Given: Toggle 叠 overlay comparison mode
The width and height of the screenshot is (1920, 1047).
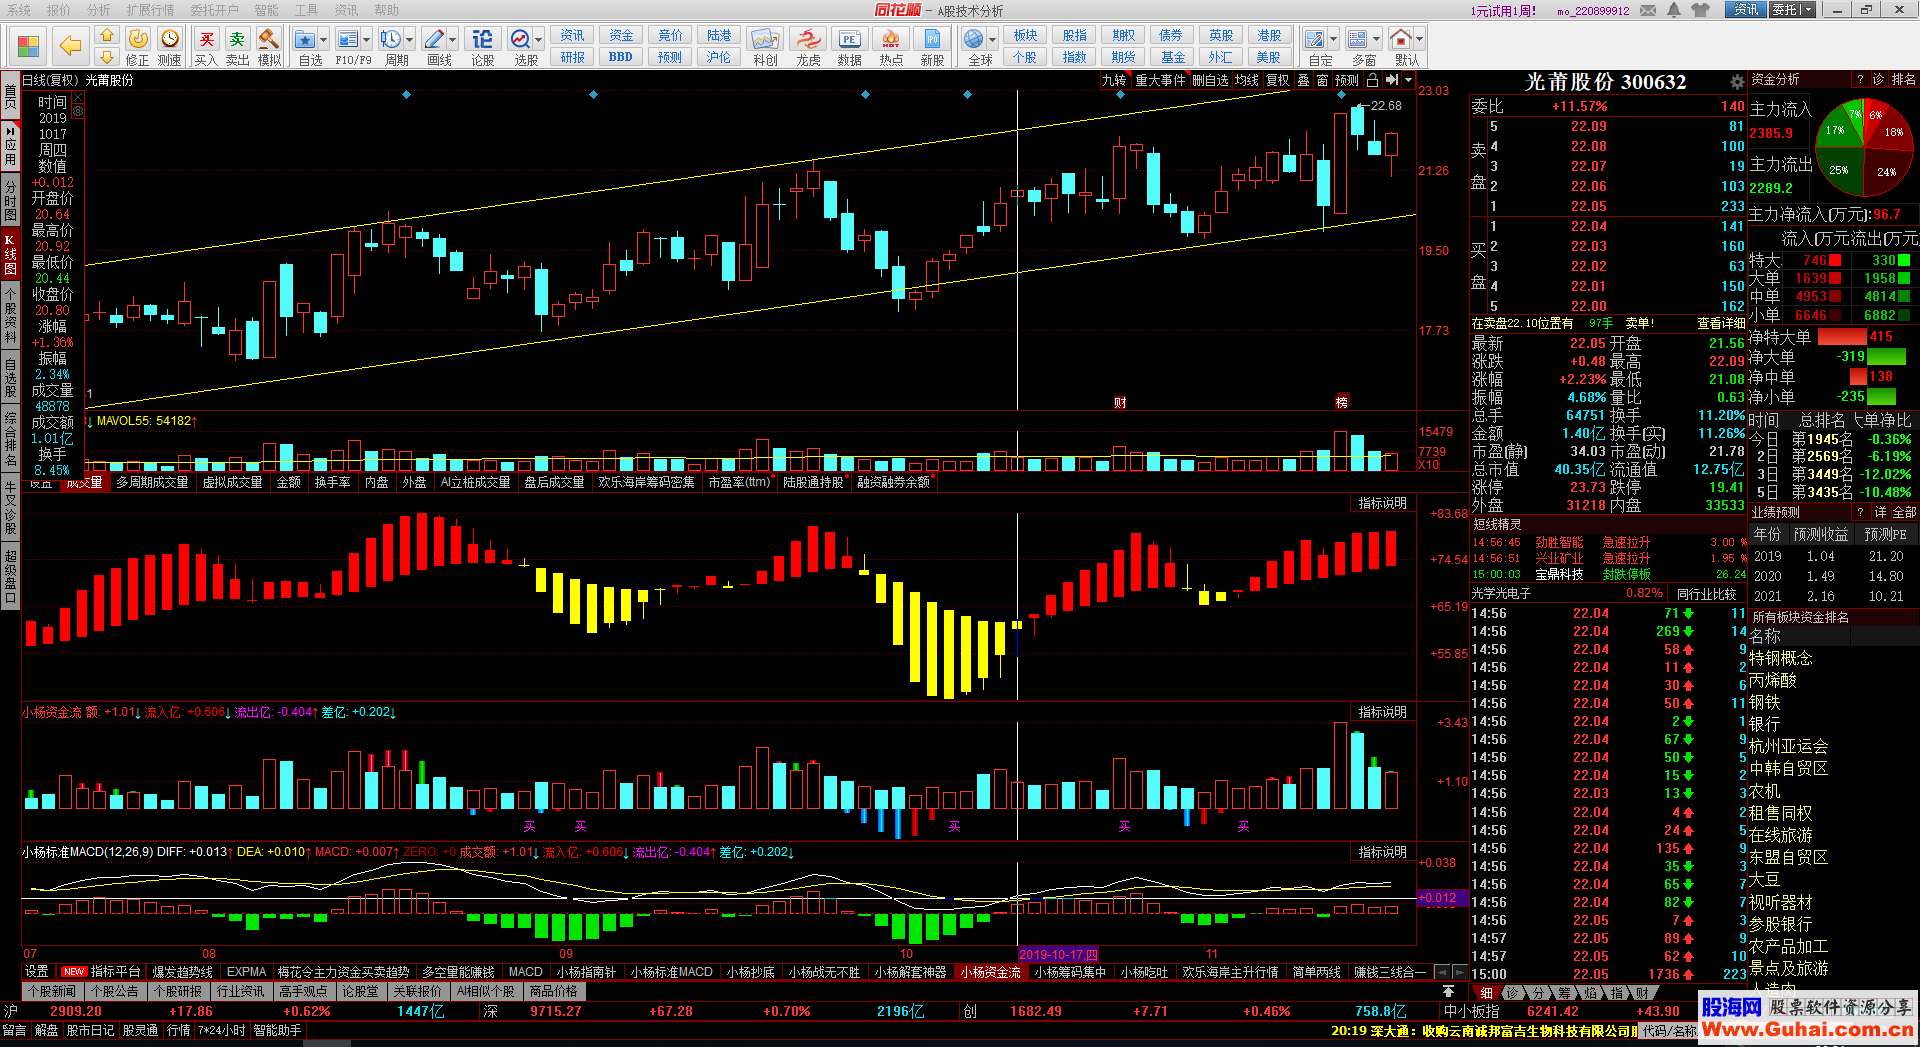Looking at the screenshot, I should pyautogui.click(x=1303, y=80).
